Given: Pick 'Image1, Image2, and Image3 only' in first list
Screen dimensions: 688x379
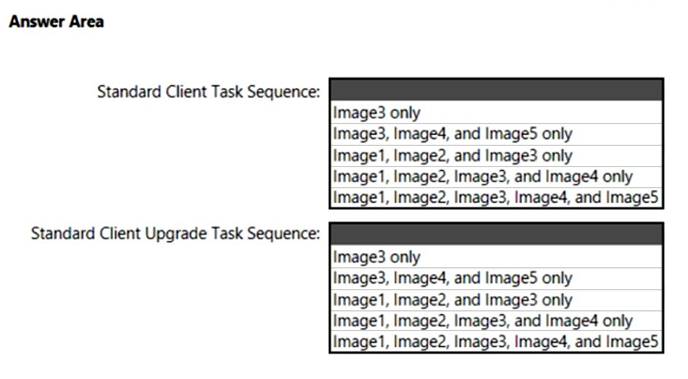Looking at the screenshot, I should (x=496, y=156).
